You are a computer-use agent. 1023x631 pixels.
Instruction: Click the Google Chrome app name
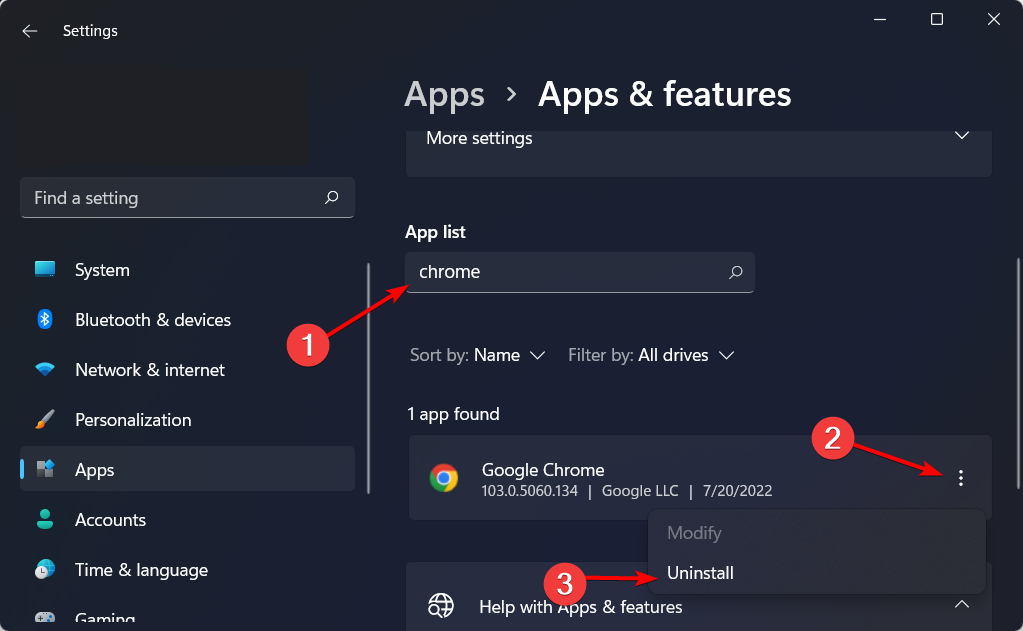(x=543, y=470)
